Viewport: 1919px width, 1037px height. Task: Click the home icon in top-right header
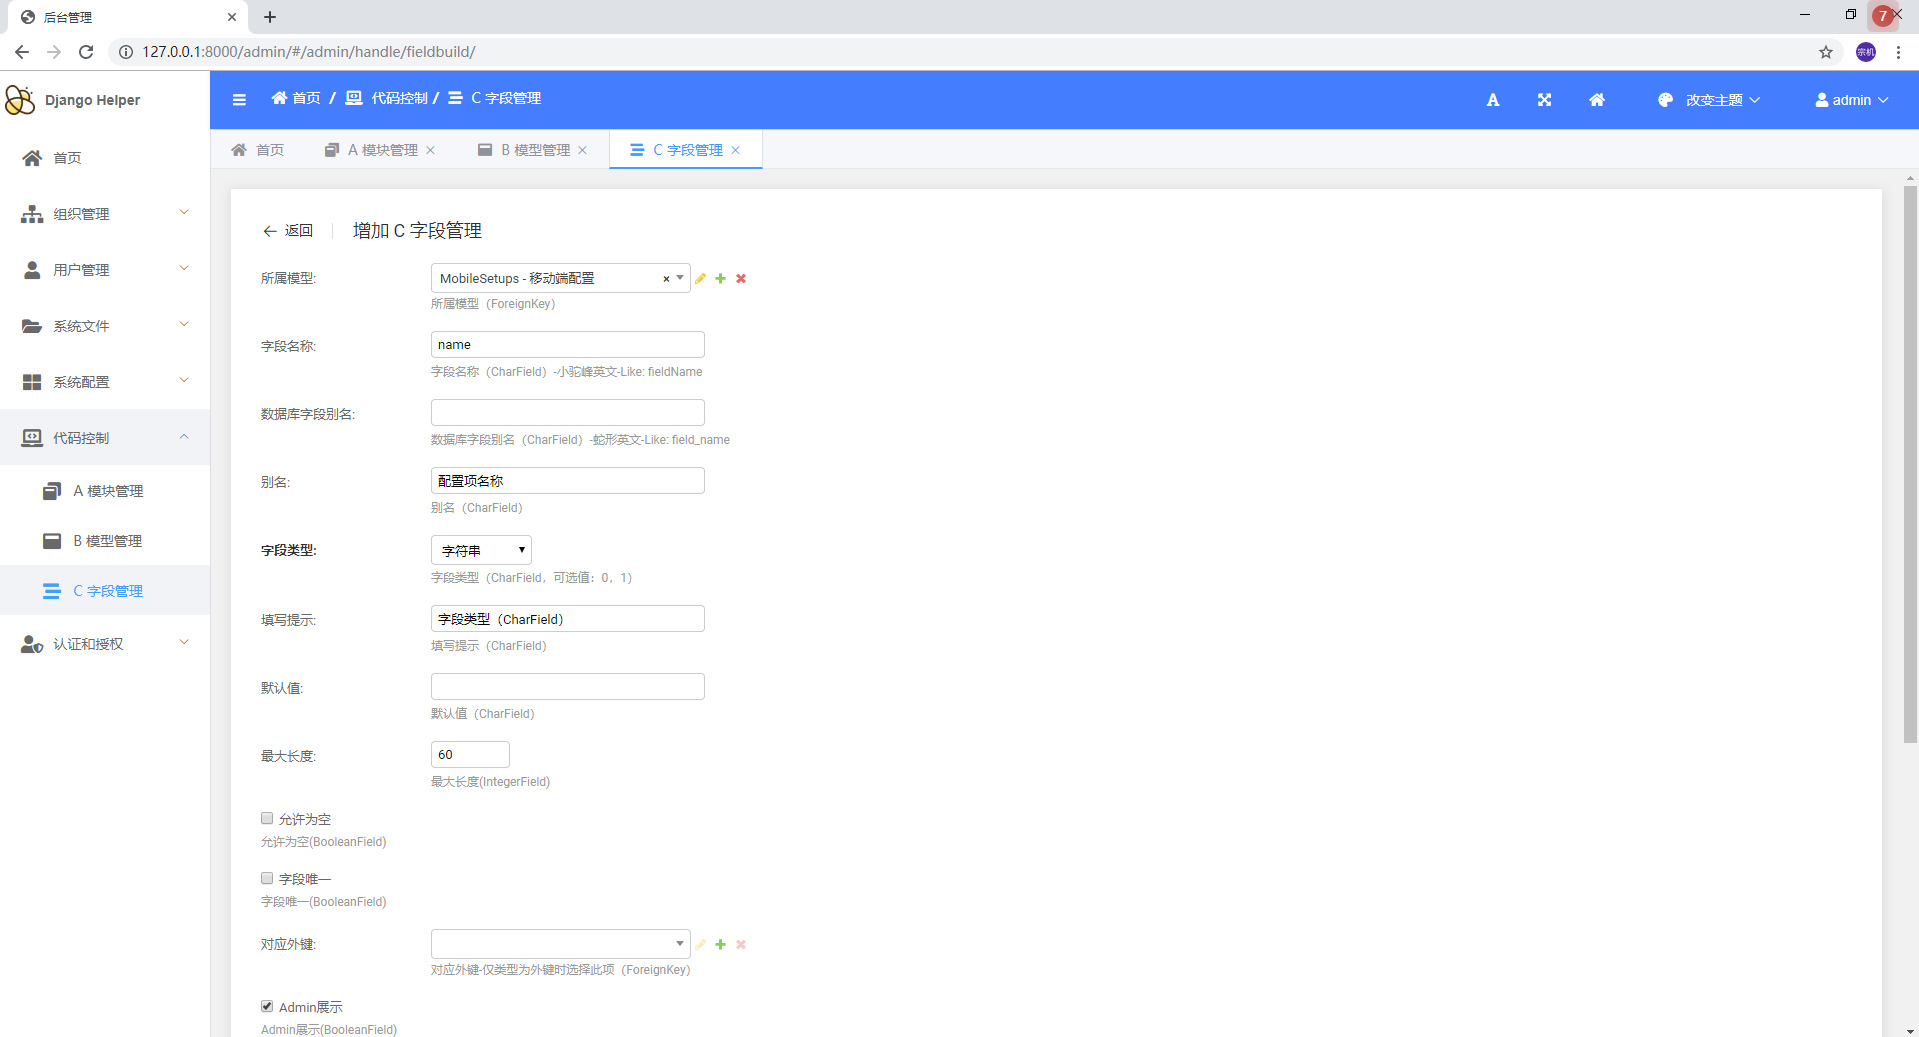click(1596, 100)
